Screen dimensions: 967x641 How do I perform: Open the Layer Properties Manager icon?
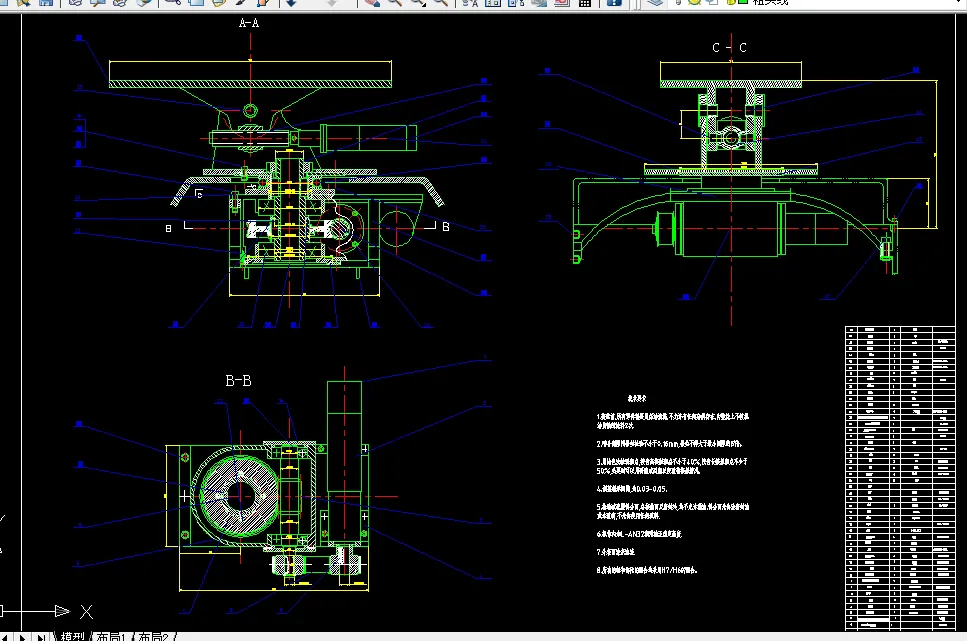[655, 2]
